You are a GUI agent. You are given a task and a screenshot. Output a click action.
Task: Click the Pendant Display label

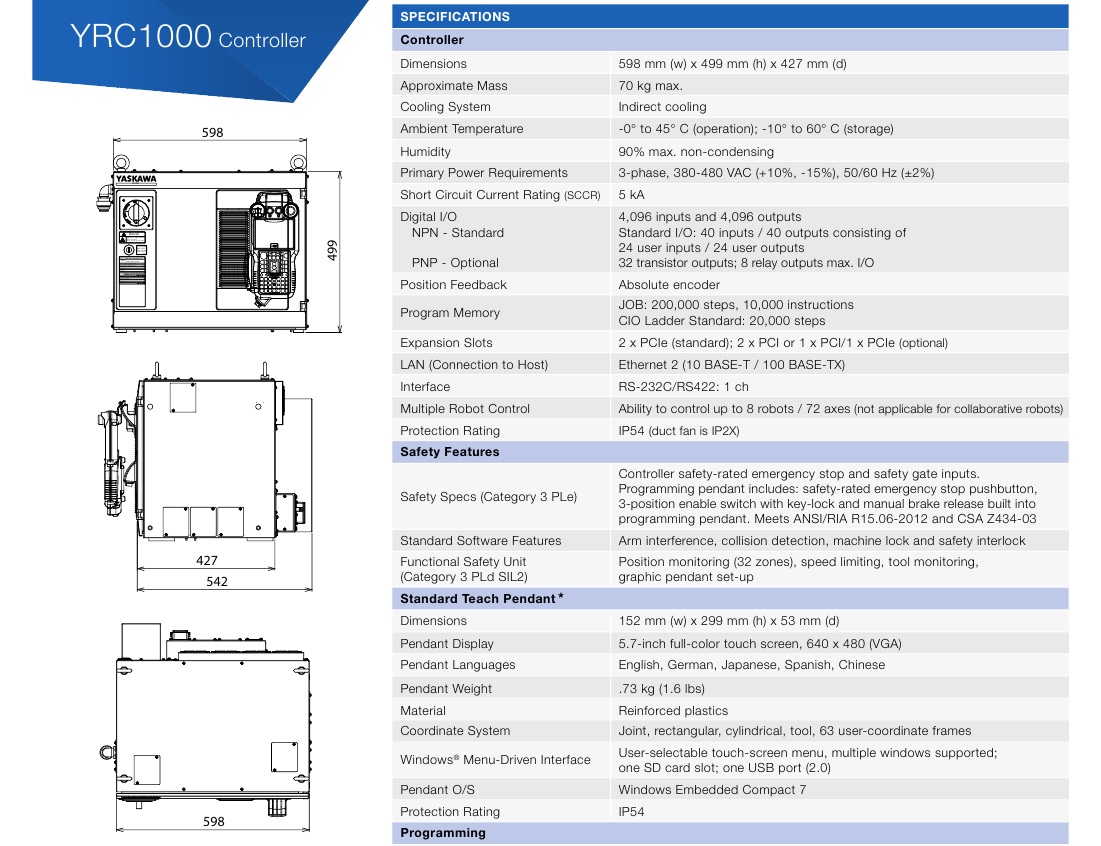(447, 644)
